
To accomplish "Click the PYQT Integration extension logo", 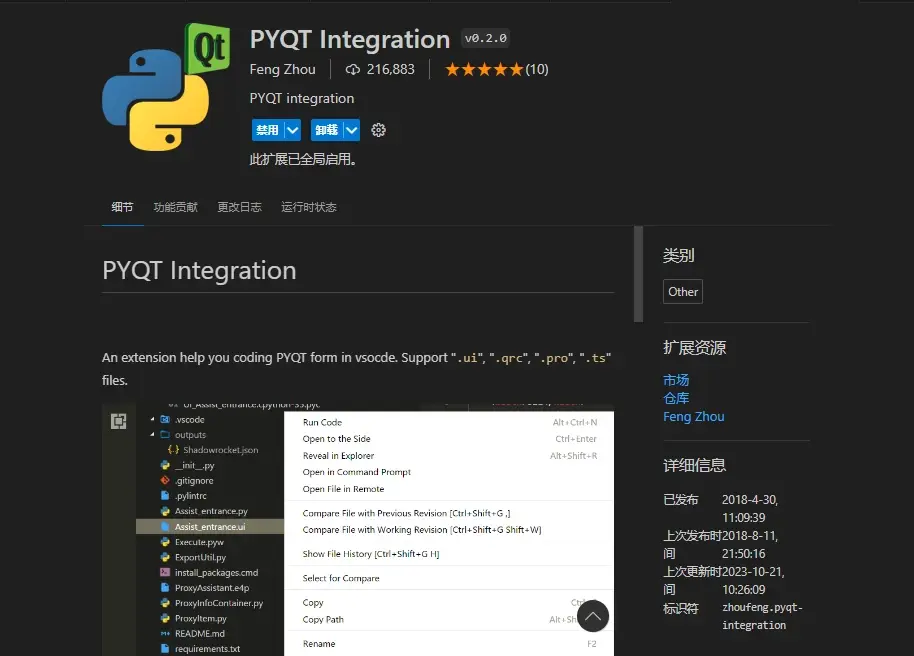I will click(x=166, y=86).
